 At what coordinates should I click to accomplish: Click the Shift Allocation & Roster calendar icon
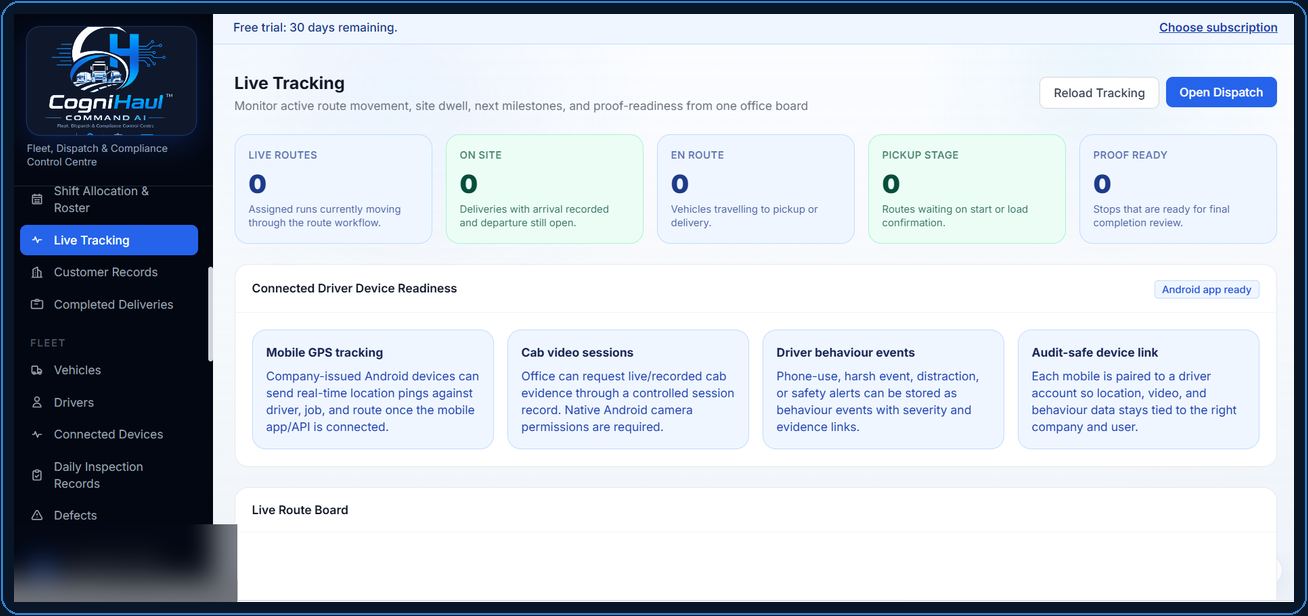37,199
